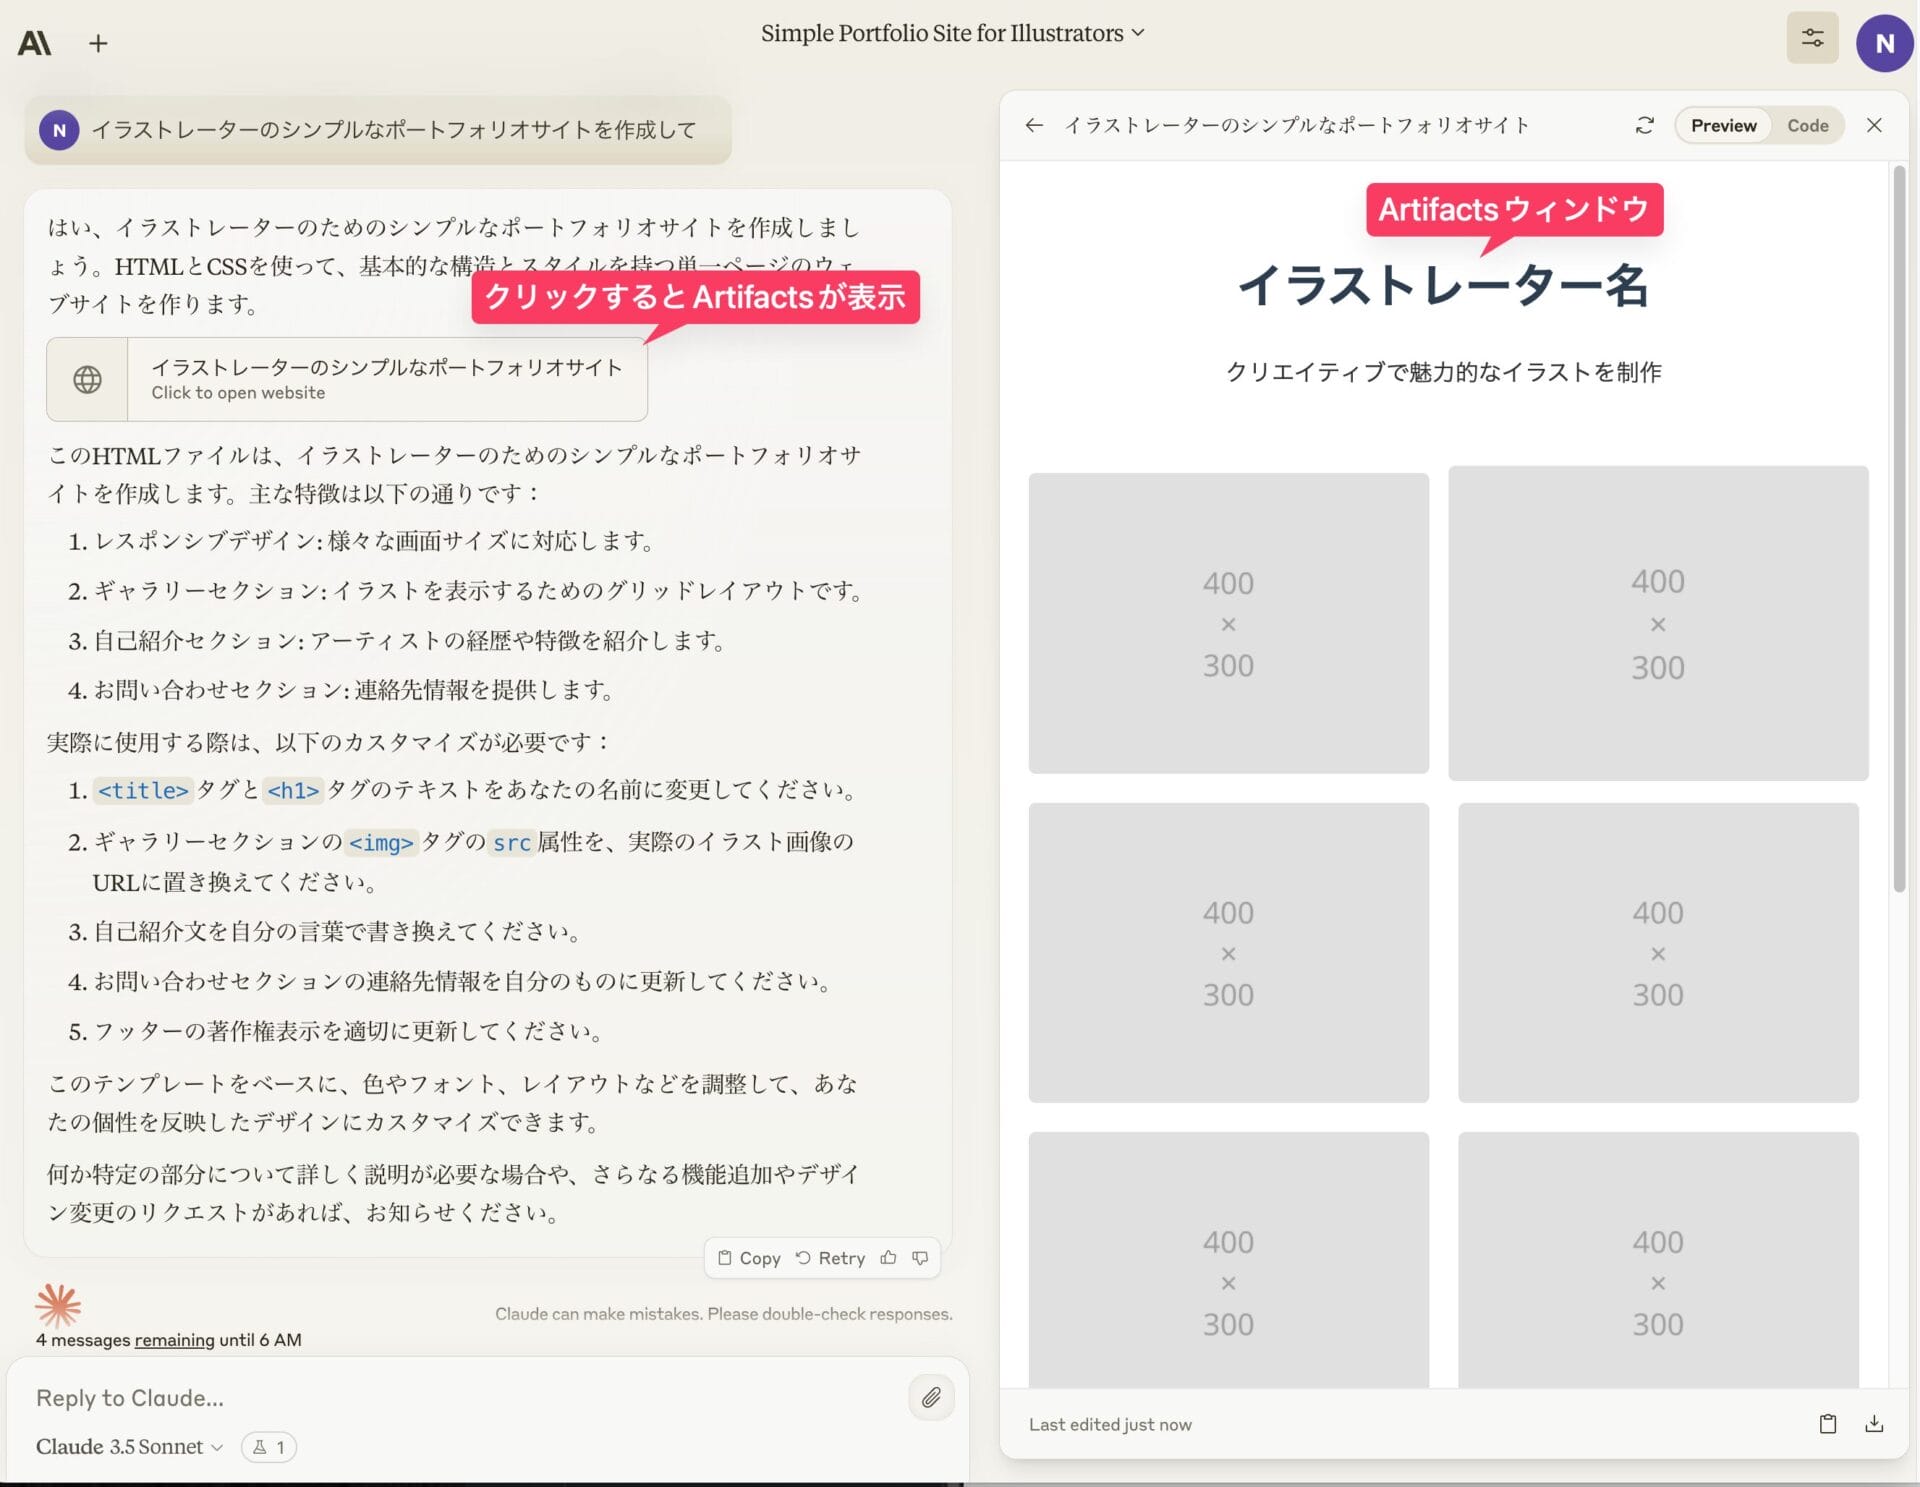Image resolution: width=1920 pixels, height=1487 pixels.
Task: Open the Claude 3.5 Sonnet model selector
Action: pyautogui.click(x=129, y=1447)
